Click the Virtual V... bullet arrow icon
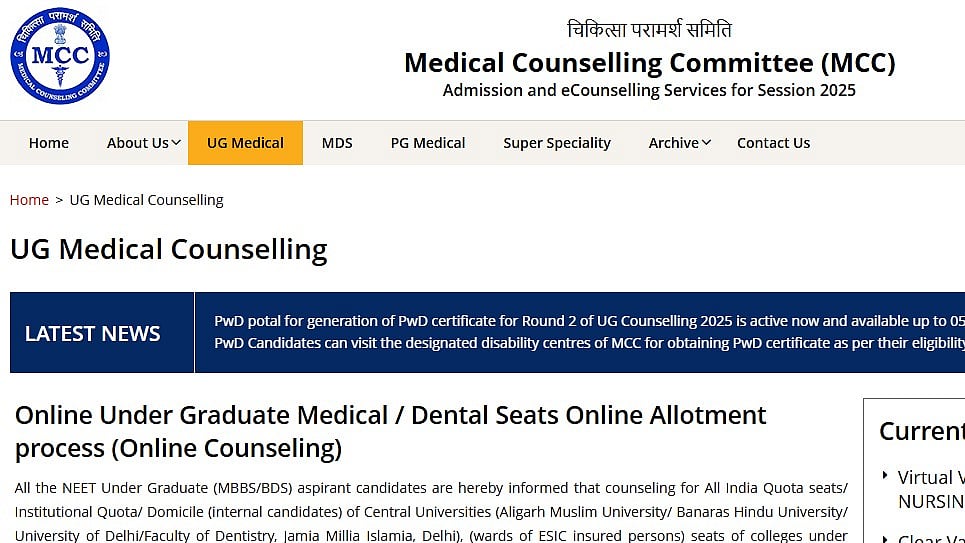 point(885,475)
